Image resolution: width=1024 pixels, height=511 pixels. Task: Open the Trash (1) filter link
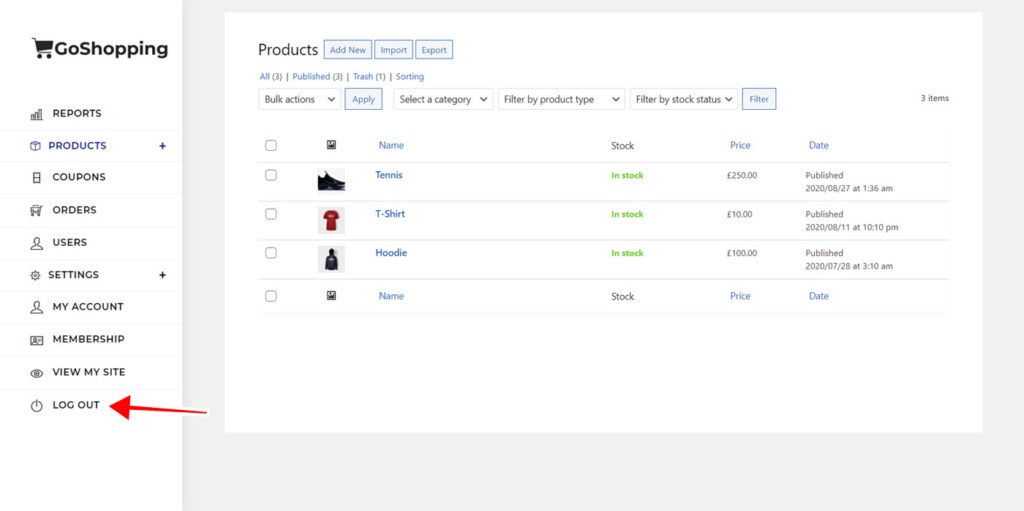370,76
